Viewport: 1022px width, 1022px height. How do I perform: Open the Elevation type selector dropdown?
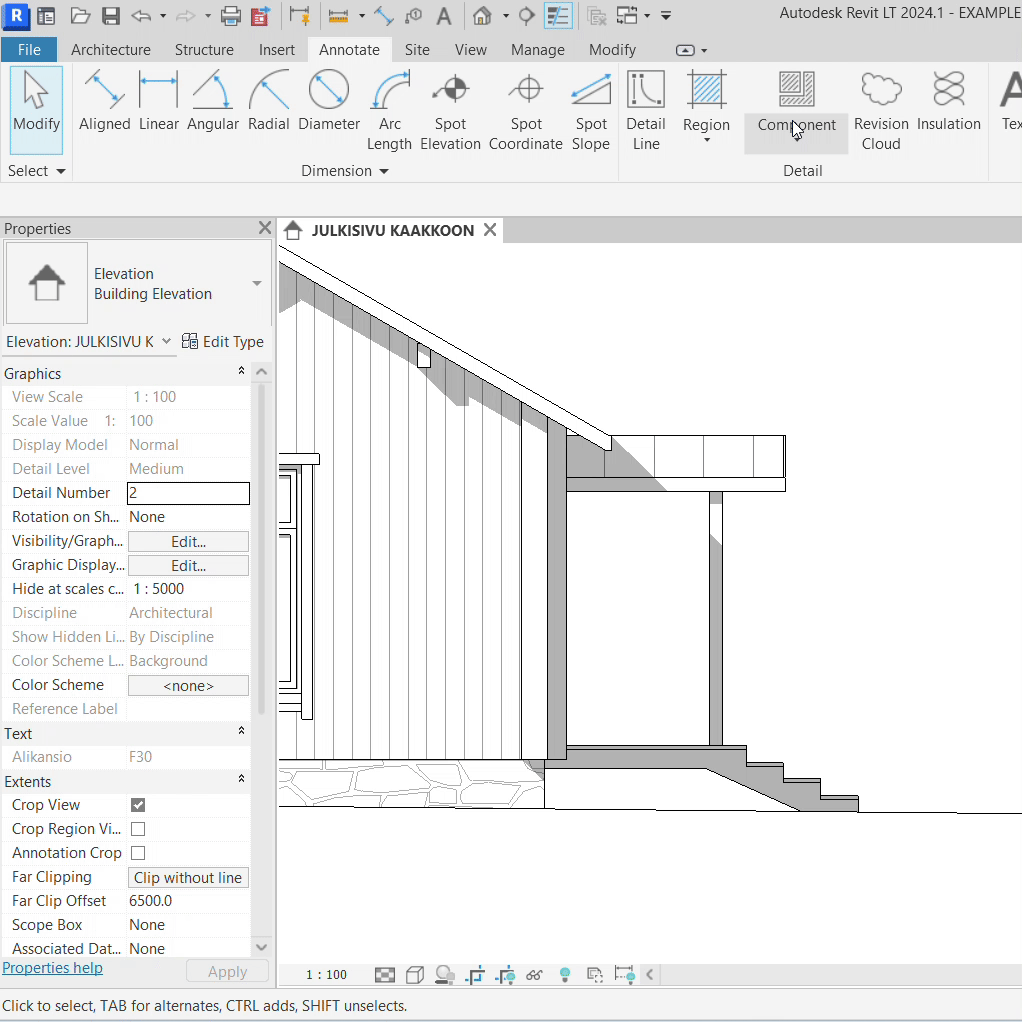[x=257, y=284]
